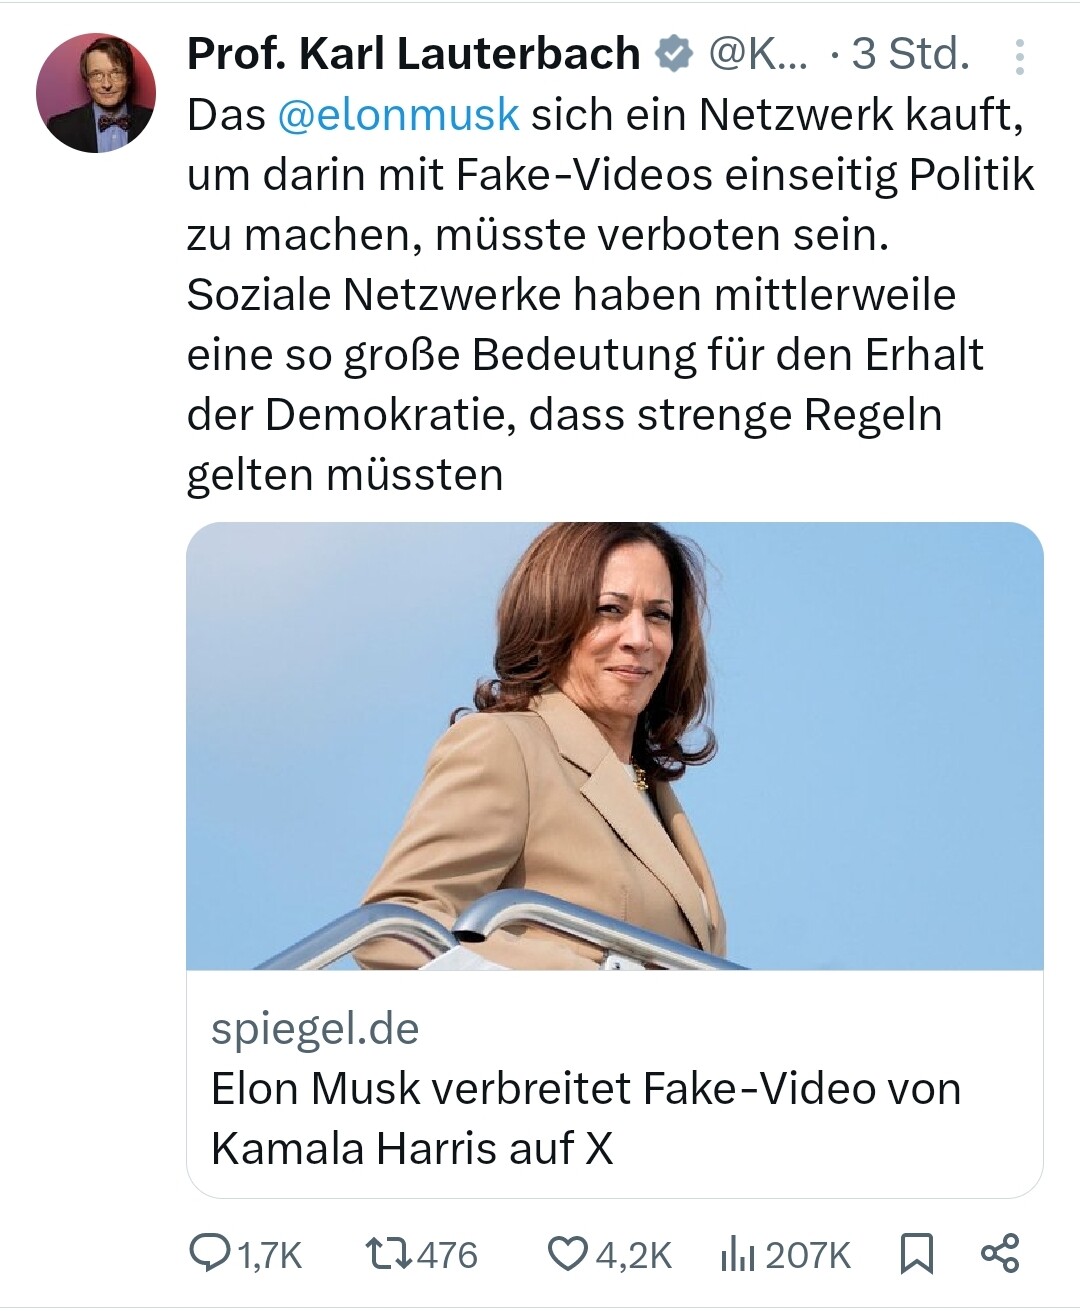Open the Kamala Harris article image
Image resolution: width=1080 pixels, height=1311 pixels.
[x=614, y=745]
